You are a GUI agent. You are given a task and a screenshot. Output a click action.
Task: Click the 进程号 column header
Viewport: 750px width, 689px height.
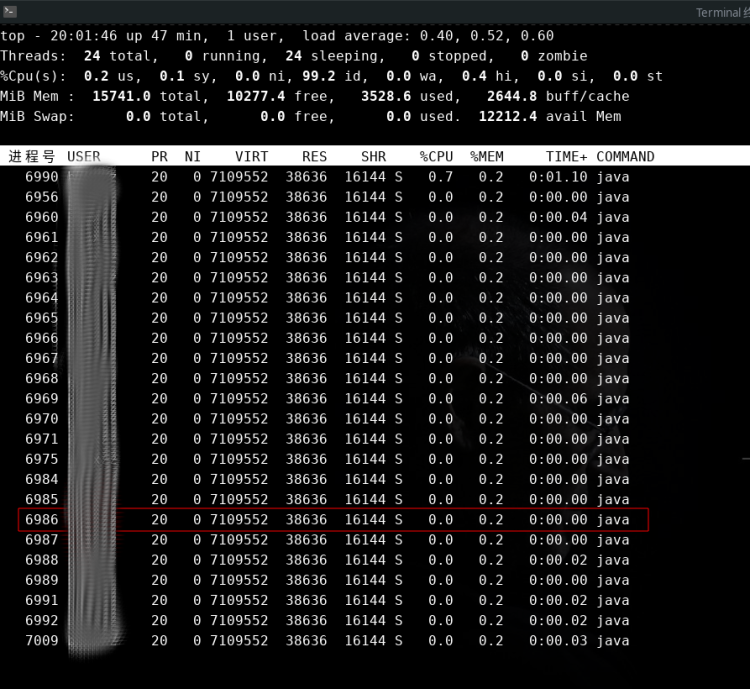pyautogui.click(x=33, y=157)
